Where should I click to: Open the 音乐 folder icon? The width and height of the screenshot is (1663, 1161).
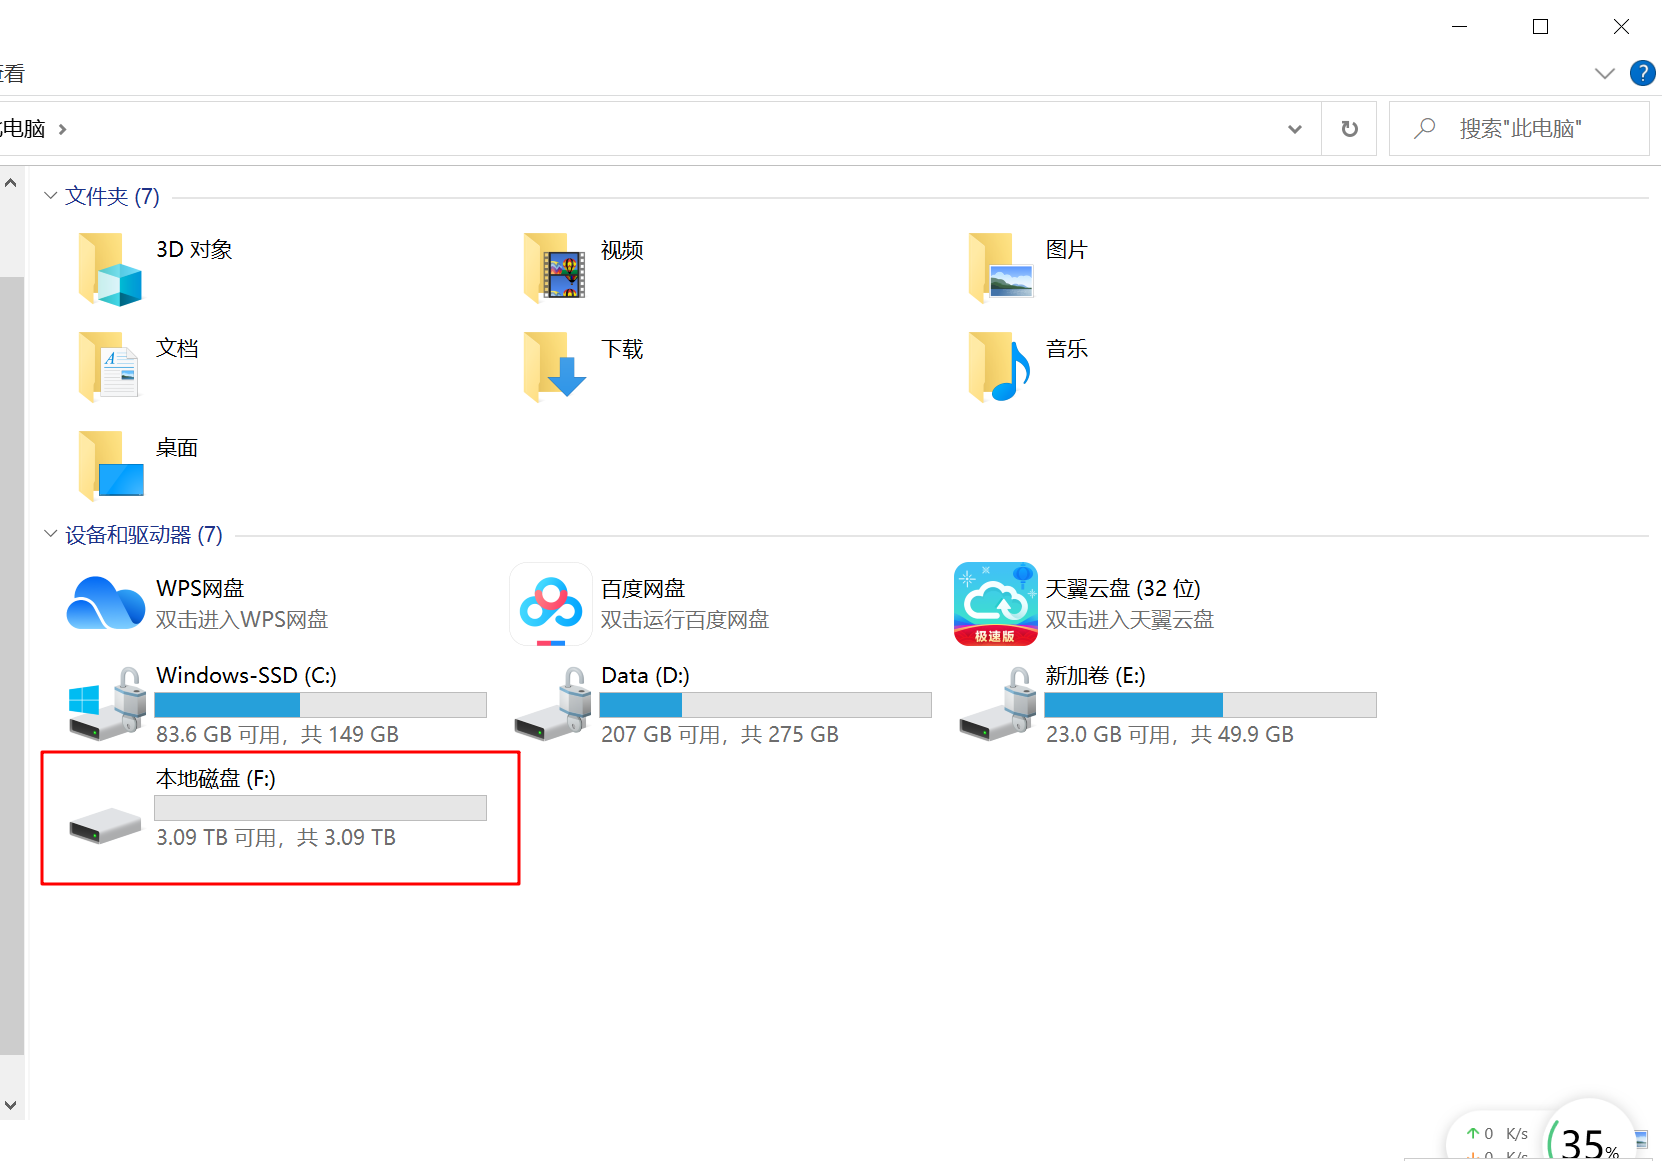[999, 367]
